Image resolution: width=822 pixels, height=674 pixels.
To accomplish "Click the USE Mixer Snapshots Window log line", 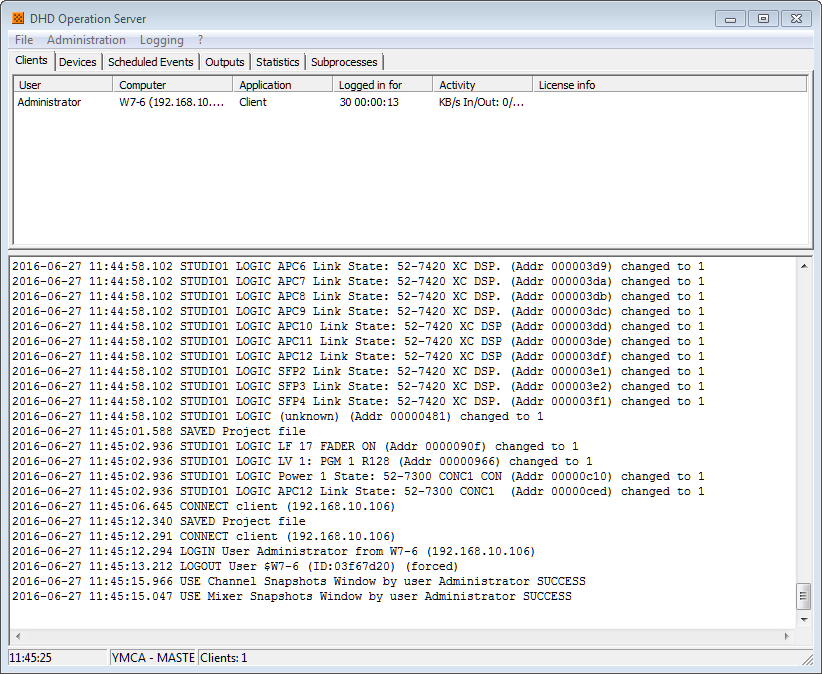I will coord(292,596).
